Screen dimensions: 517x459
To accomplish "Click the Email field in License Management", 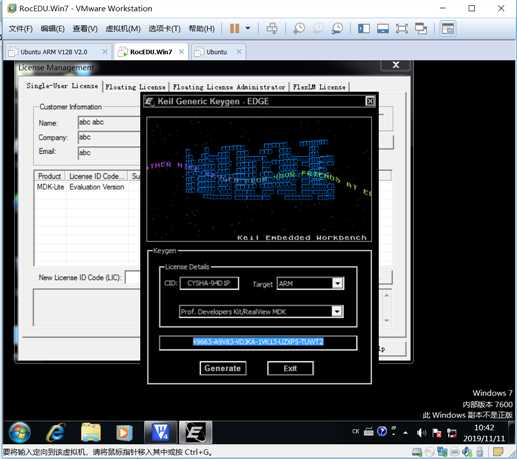I will coord(109,153).
